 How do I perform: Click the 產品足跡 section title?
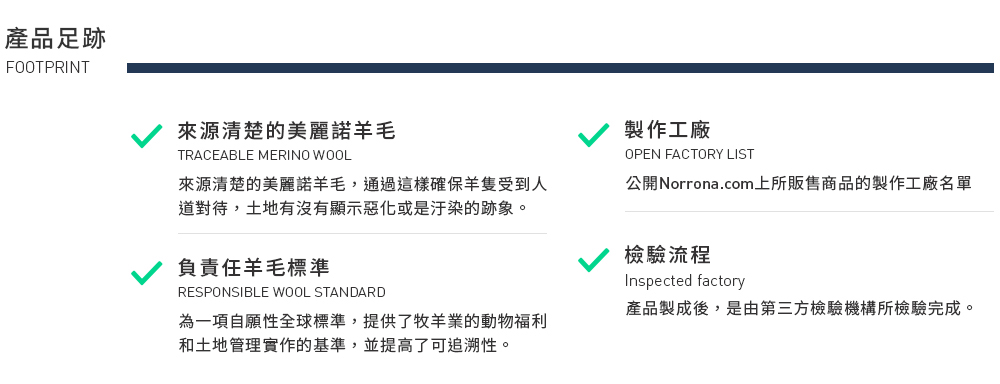[x=55, y=38]
